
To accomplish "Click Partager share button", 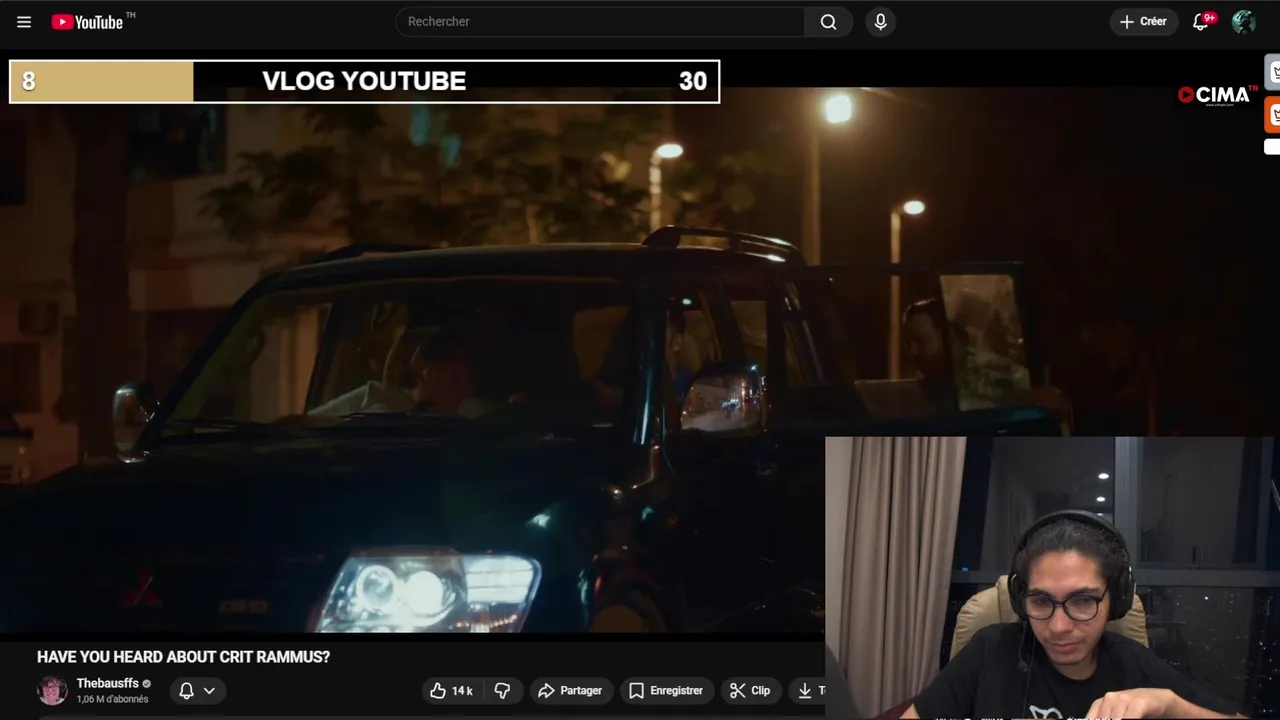I will pos(570,690).
